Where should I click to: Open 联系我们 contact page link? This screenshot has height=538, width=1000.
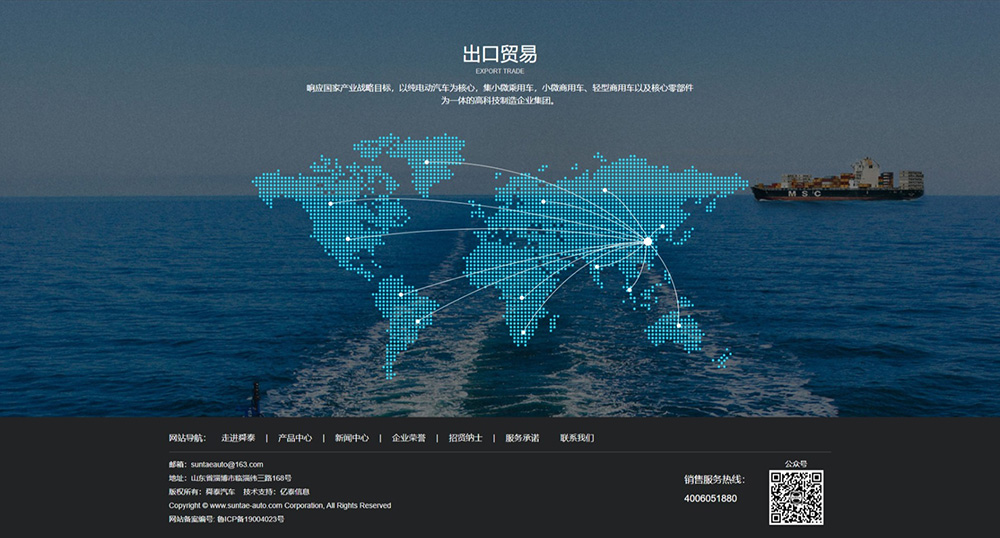577,438
